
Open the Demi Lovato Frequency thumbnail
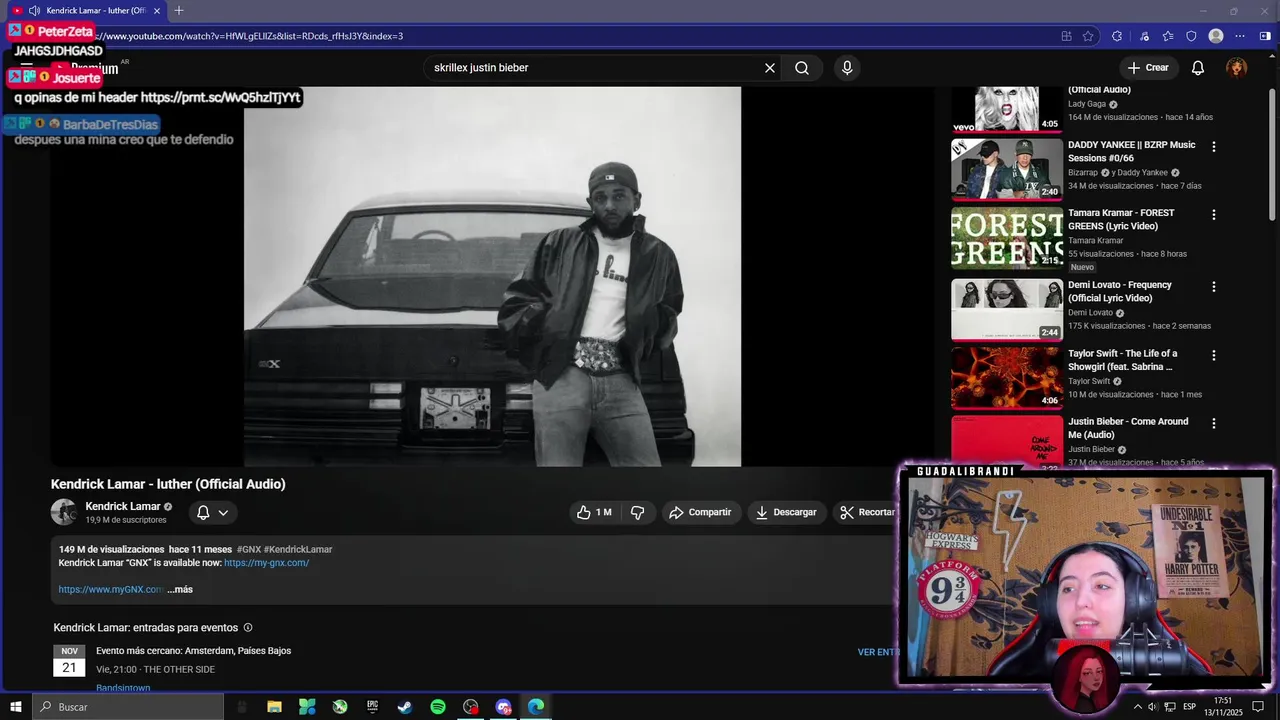coord(1007,310)
